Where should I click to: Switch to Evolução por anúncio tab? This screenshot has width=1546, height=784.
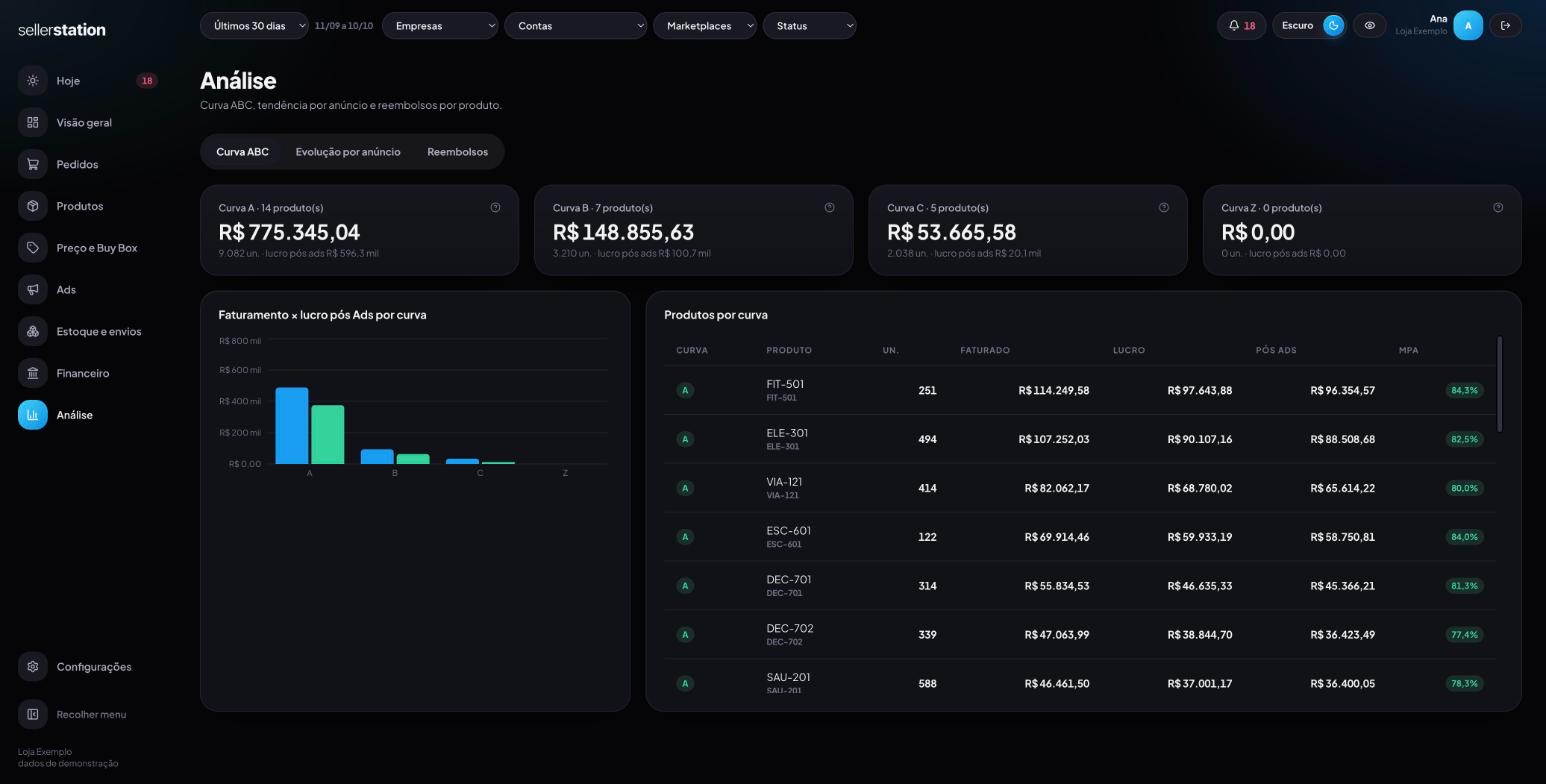coord(348,152)
